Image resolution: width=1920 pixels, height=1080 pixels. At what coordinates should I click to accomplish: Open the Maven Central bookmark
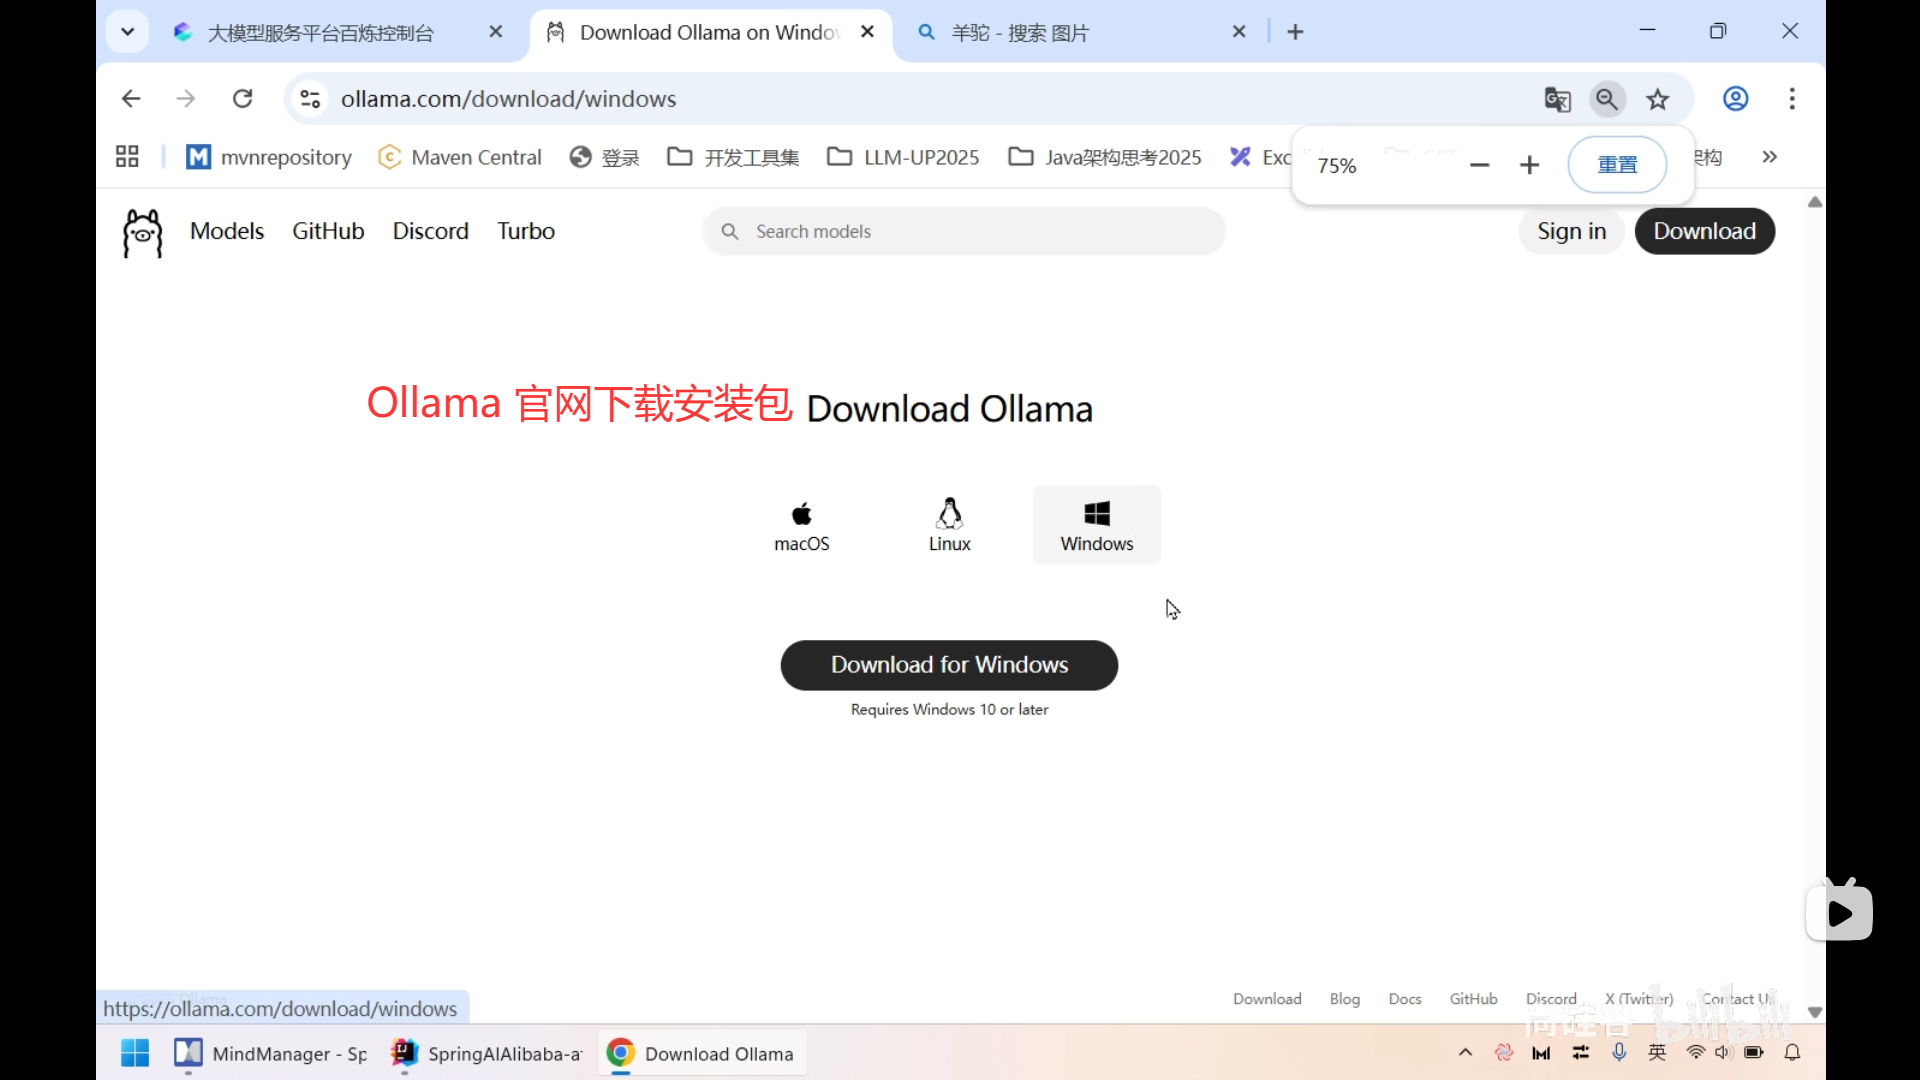click(x=459, y=157)
